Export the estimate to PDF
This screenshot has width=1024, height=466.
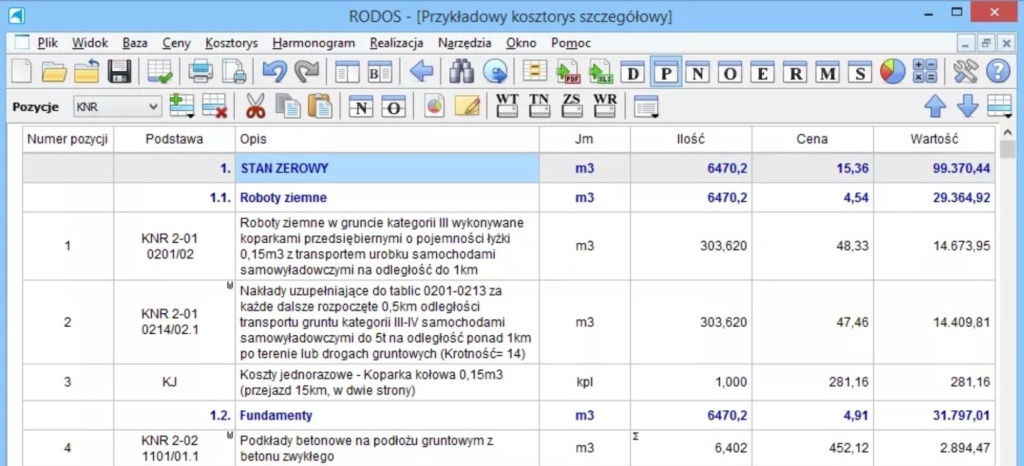click(x=569, y=72)
